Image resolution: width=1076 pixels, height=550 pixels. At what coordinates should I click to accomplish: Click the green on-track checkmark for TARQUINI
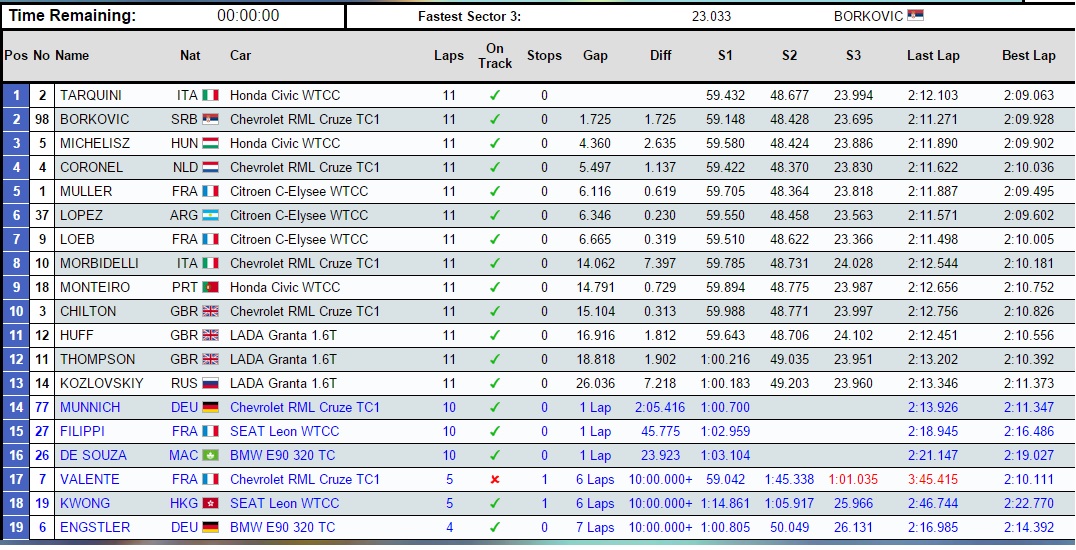point(494,96)
